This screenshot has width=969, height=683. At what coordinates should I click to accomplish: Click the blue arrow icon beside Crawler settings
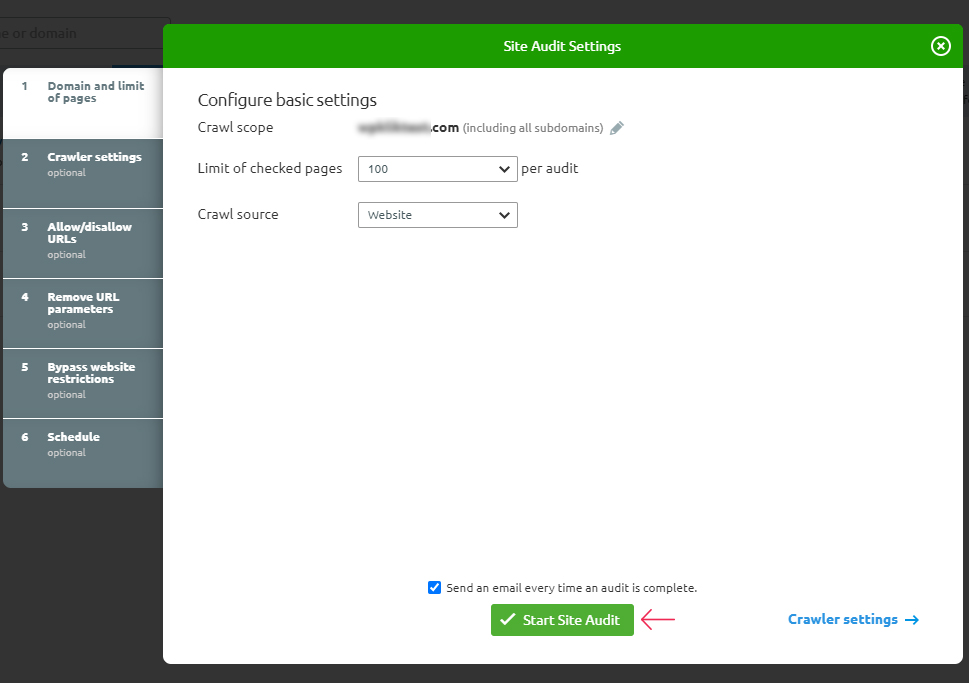911,619
